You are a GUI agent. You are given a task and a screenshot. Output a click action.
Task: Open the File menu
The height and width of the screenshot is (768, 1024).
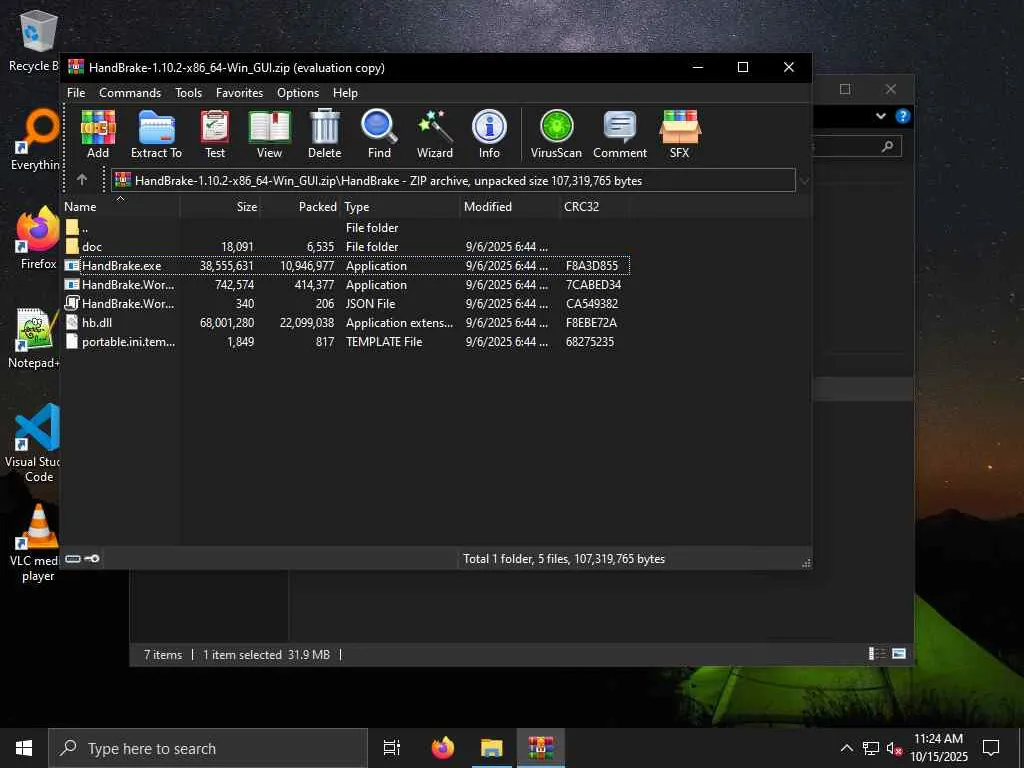coord(76,93)
